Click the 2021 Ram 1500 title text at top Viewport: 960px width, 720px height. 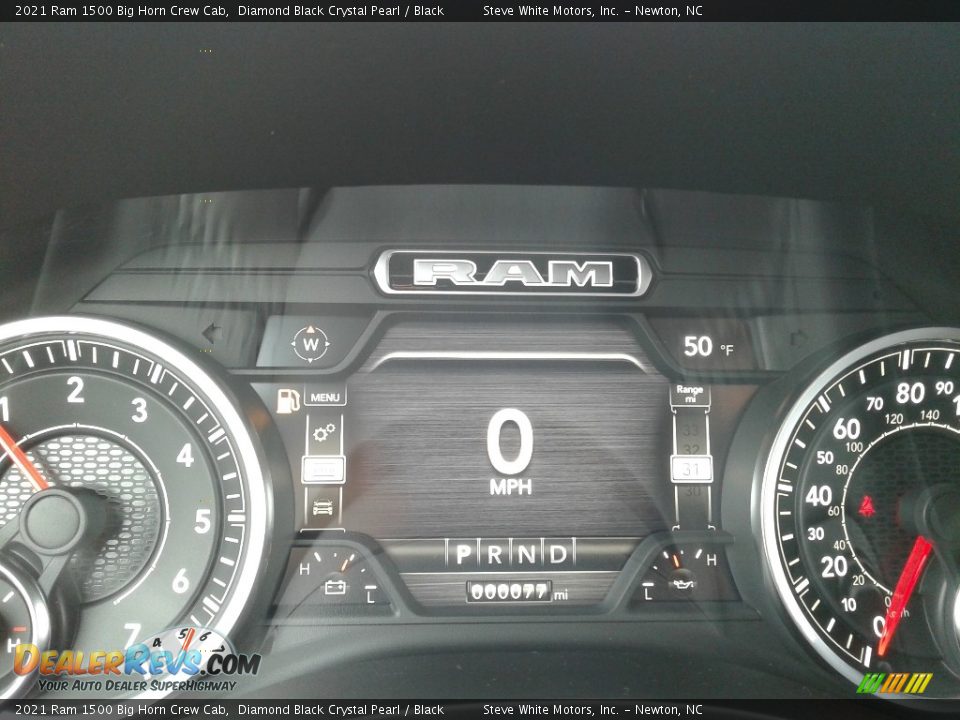pyautogui.click(x=229, y=10)
